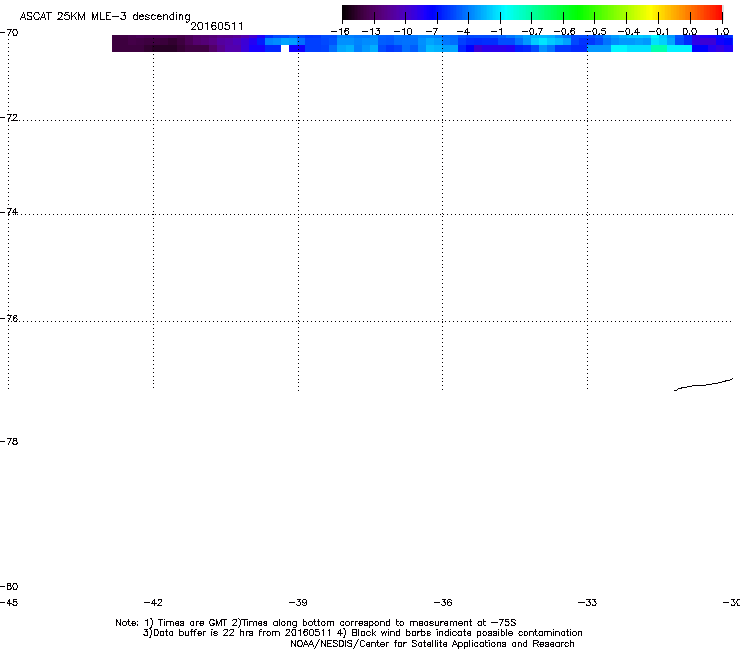Select the date label 20160511
The image size is (740, 650).
pyautogui.click(x=217, y=26)
